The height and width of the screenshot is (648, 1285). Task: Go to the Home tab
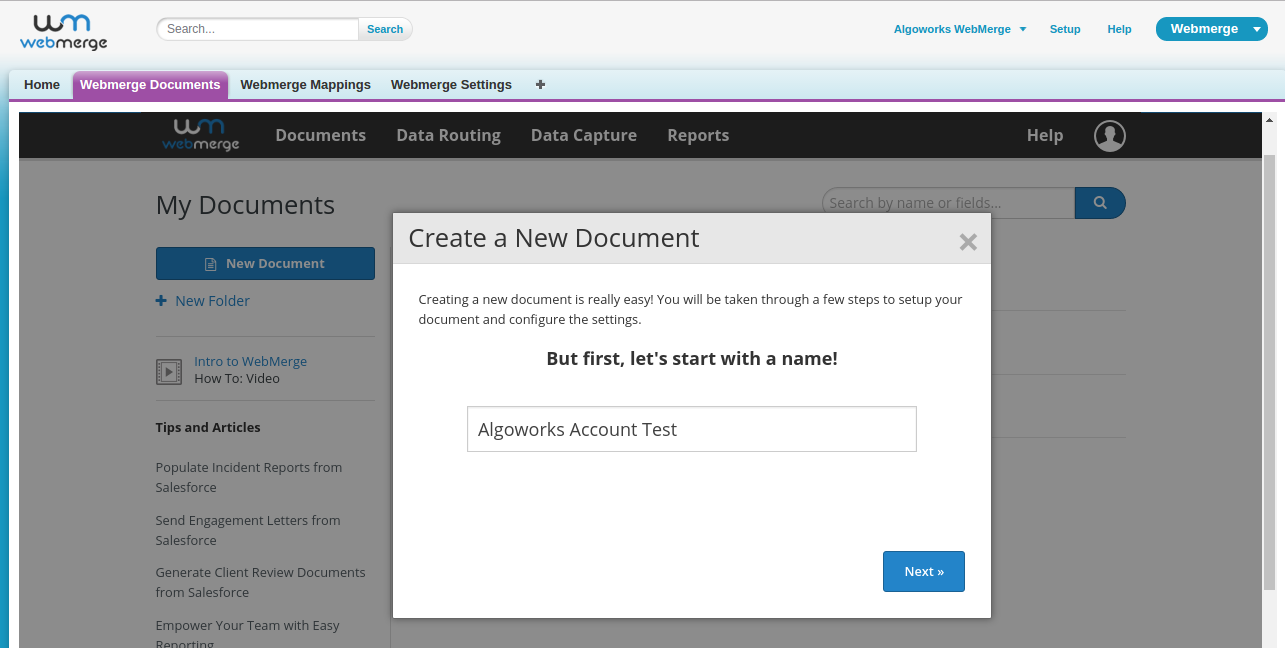pos(42,85)
